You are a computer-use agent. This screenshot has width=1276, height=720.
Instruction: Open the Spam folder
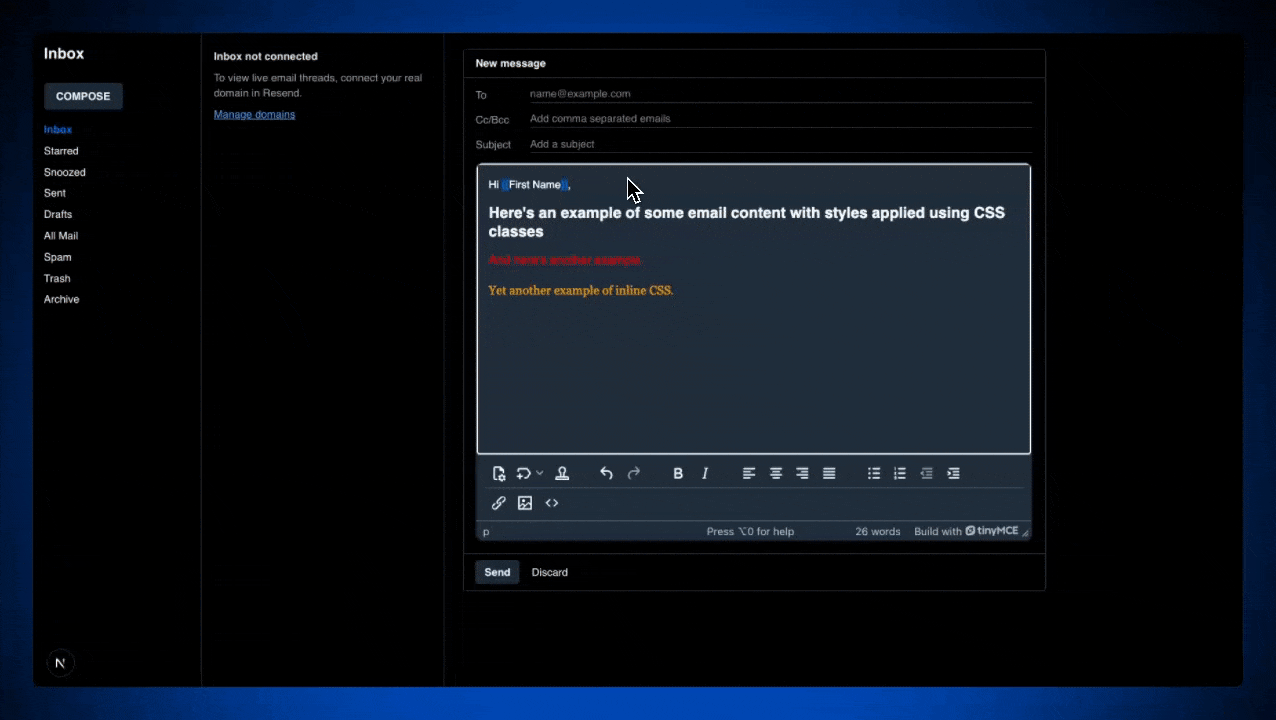[x=57, y=257]
